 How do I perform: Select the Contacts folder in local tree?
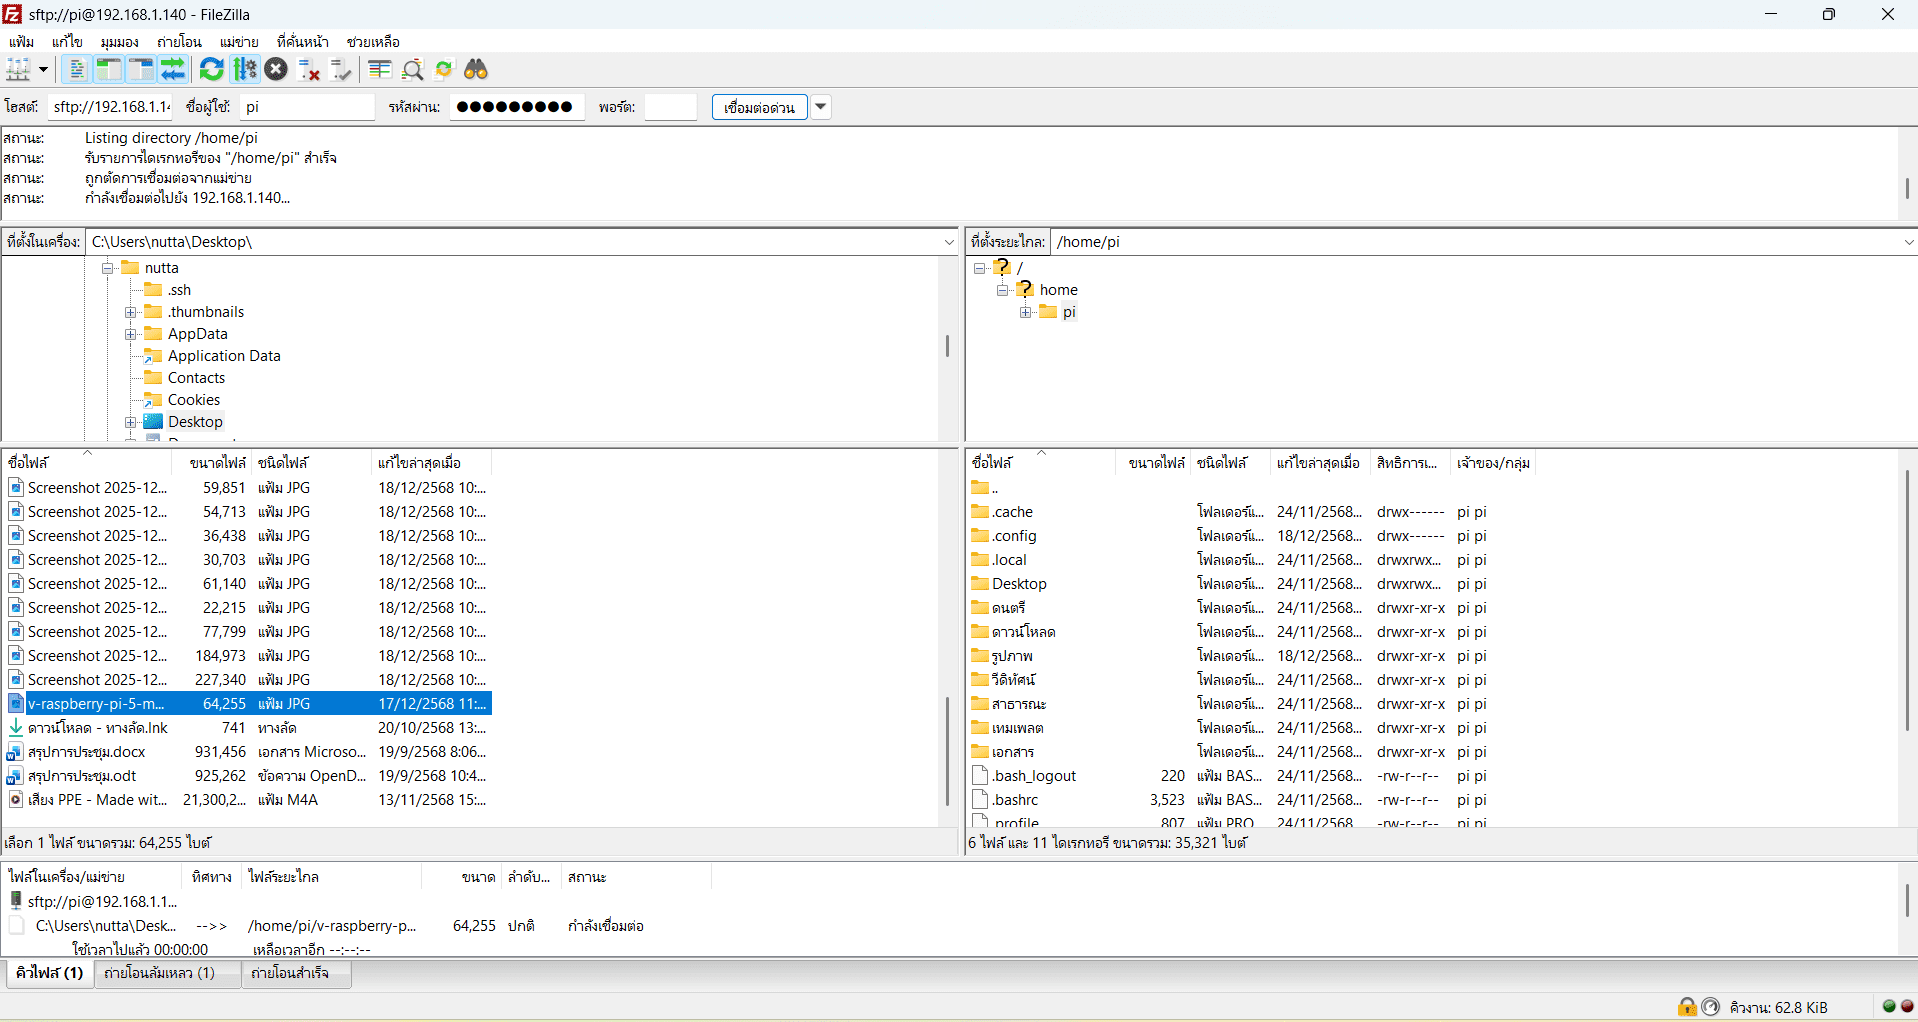(x=196, y=378)
